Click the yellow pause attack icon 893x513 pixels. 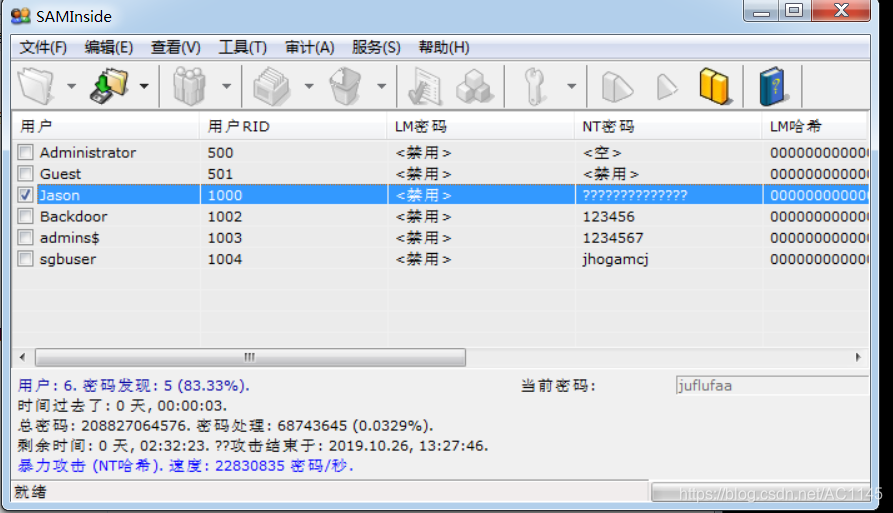coord(715,86)
